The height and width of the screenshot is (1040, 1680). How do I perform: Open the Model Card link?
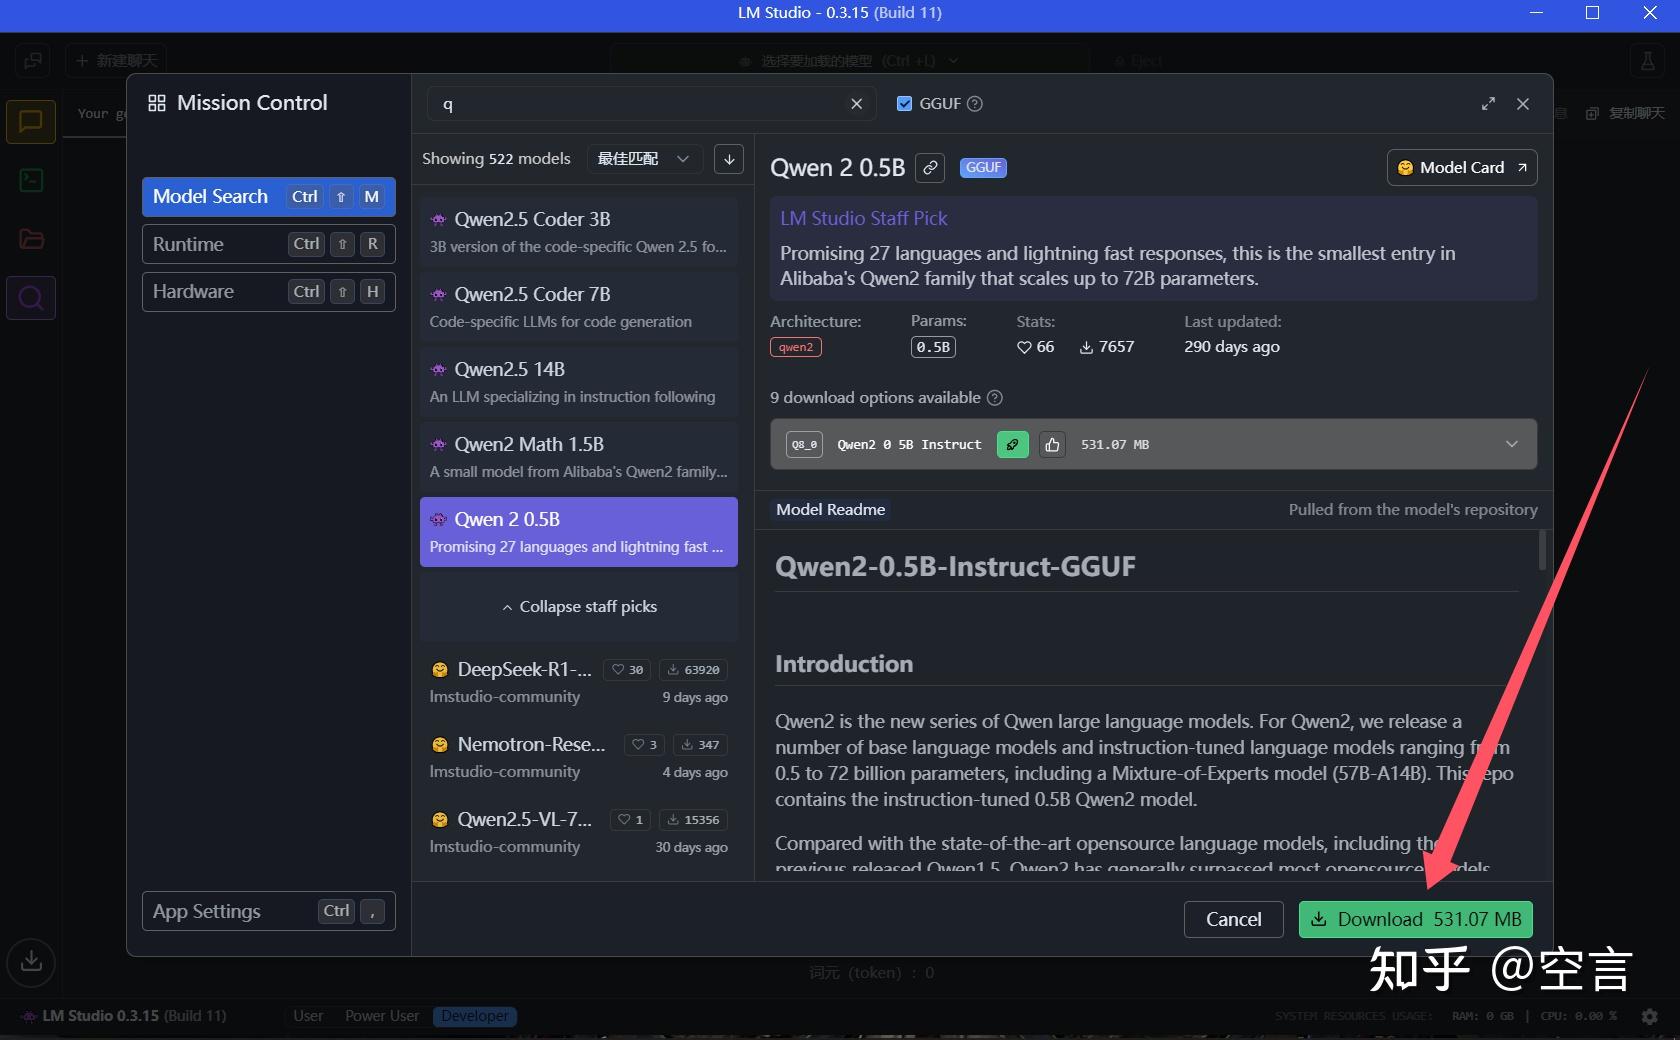(x=1461, y=168)
